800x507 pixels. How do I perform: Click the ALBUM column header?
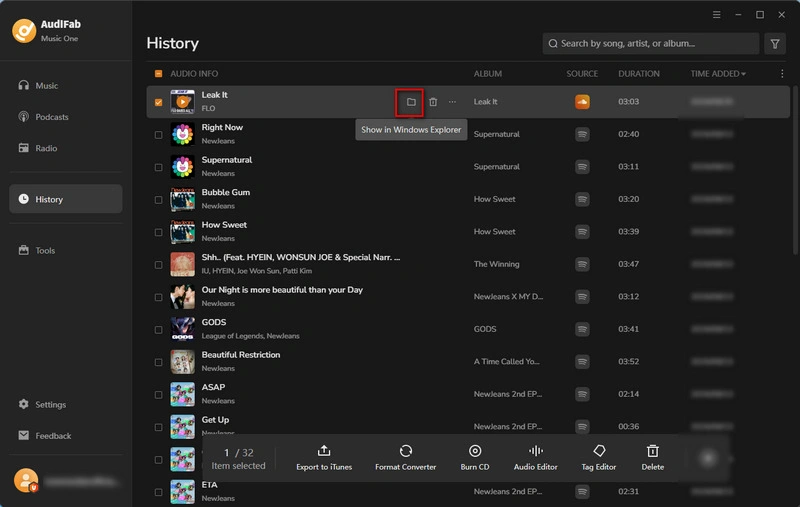pos(488,74)
